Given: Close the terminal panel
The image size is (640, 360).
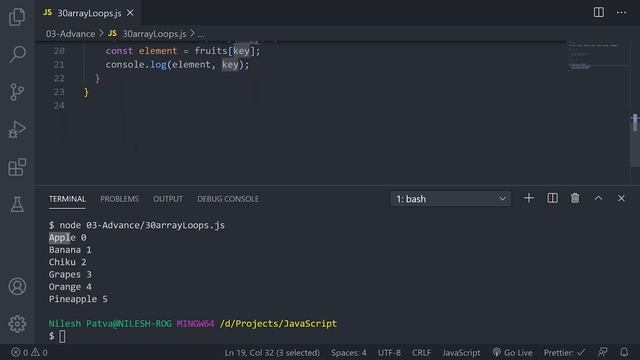Looking at the screenshot, I should click(x=621, y=198).
